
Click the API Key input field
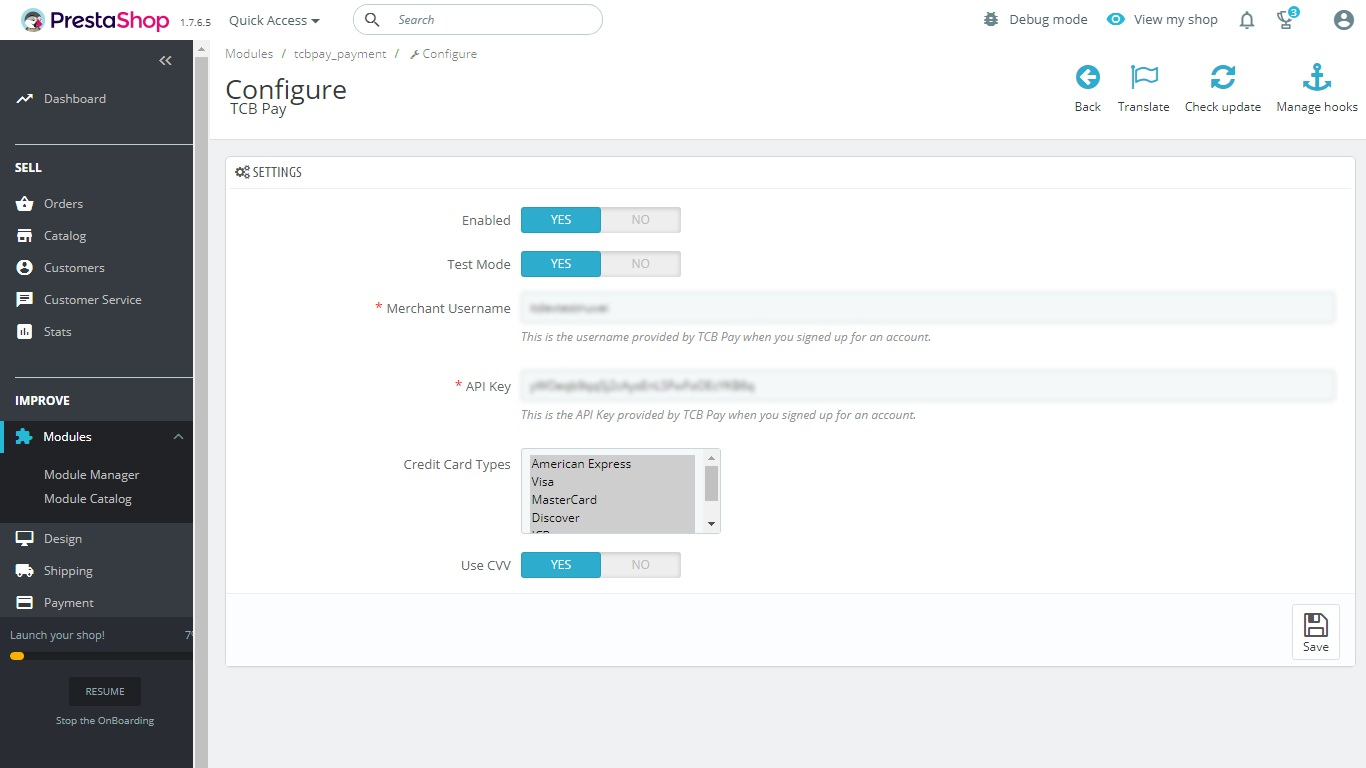coord(928,386)
